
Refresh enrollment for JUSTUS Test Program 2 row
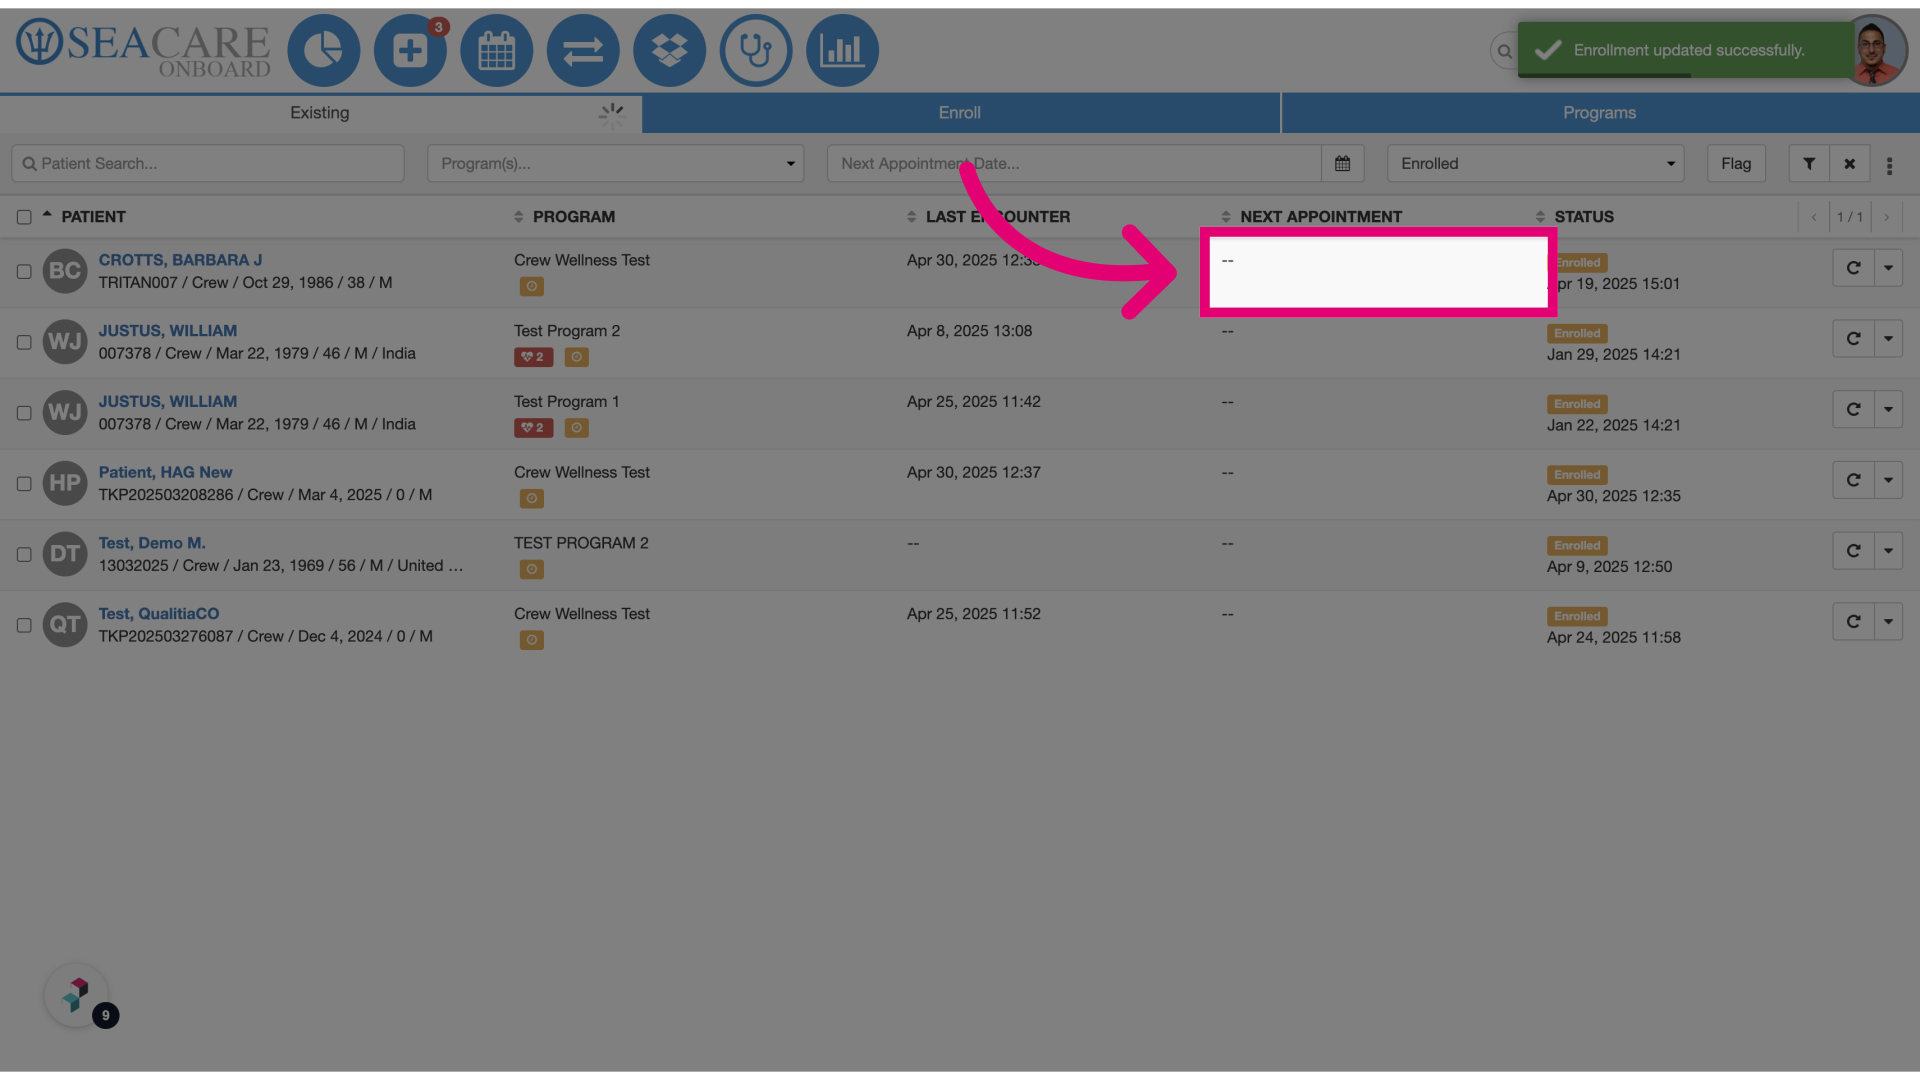(1853, 339)
